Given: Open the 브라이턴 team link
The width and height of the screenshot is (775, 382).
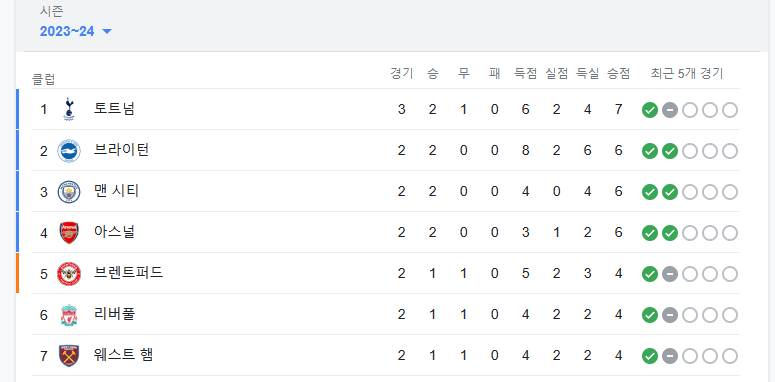Looking at the screenshot, I should coord(121,150).
